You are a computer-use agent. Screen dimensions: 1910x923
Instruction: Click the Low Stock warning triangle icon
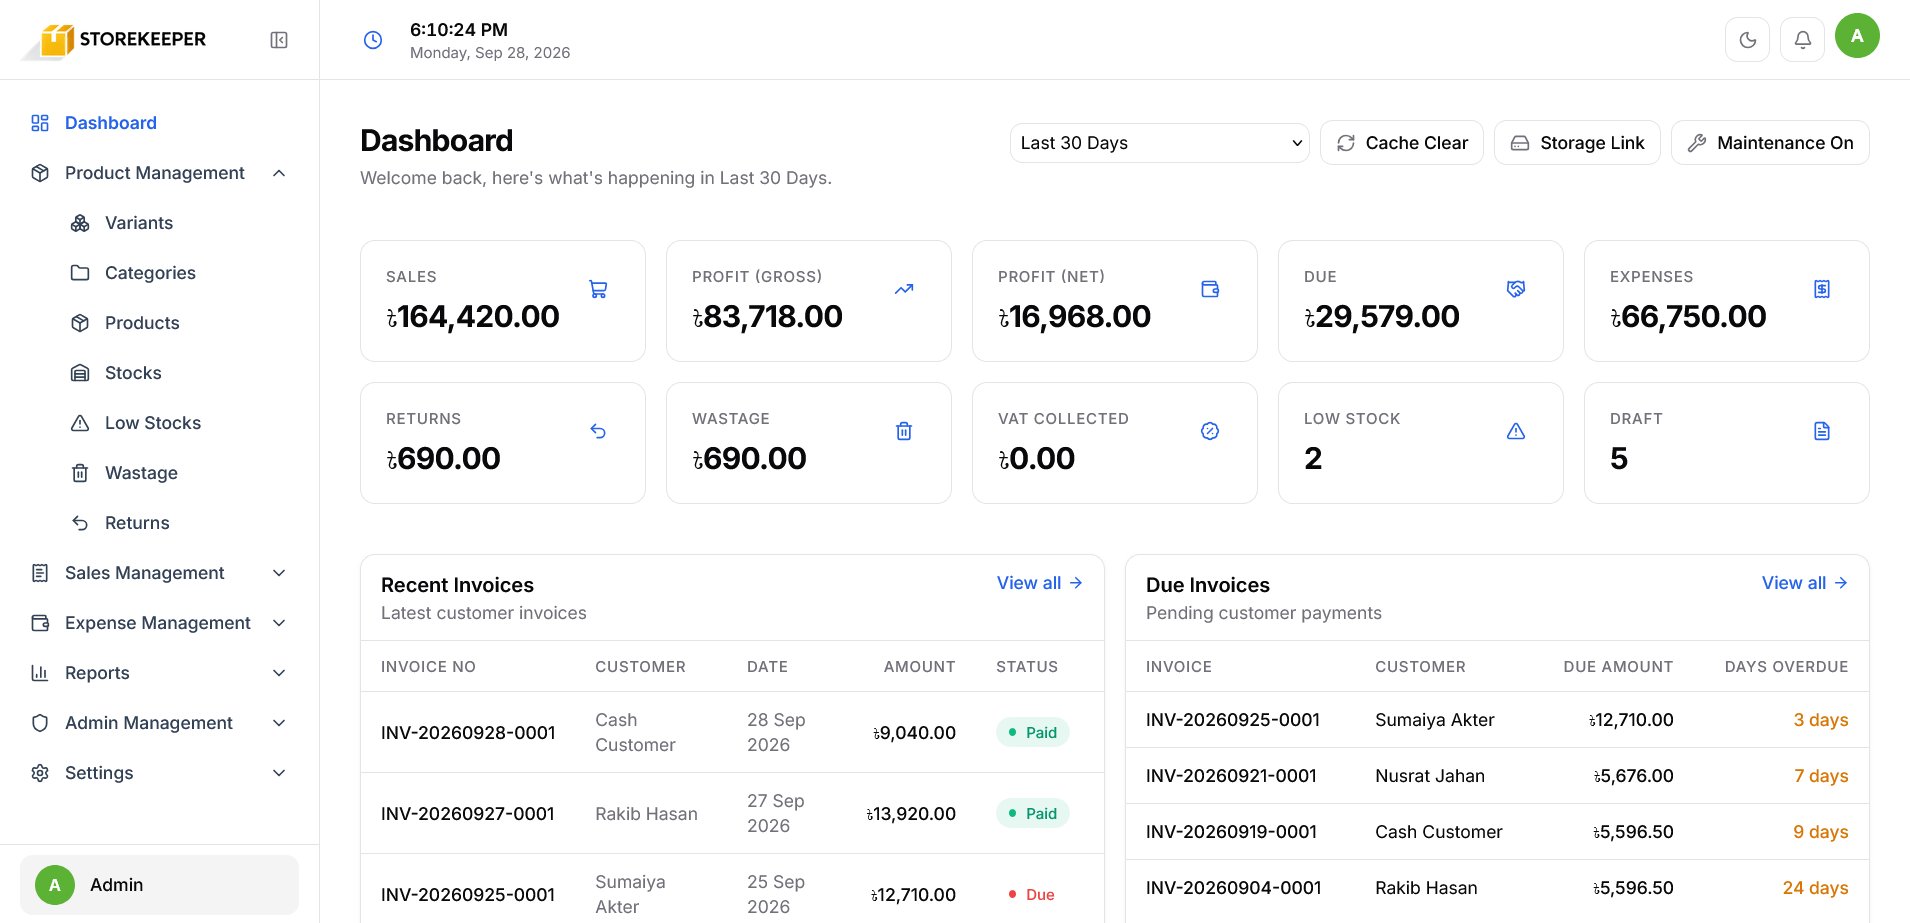1516,431
